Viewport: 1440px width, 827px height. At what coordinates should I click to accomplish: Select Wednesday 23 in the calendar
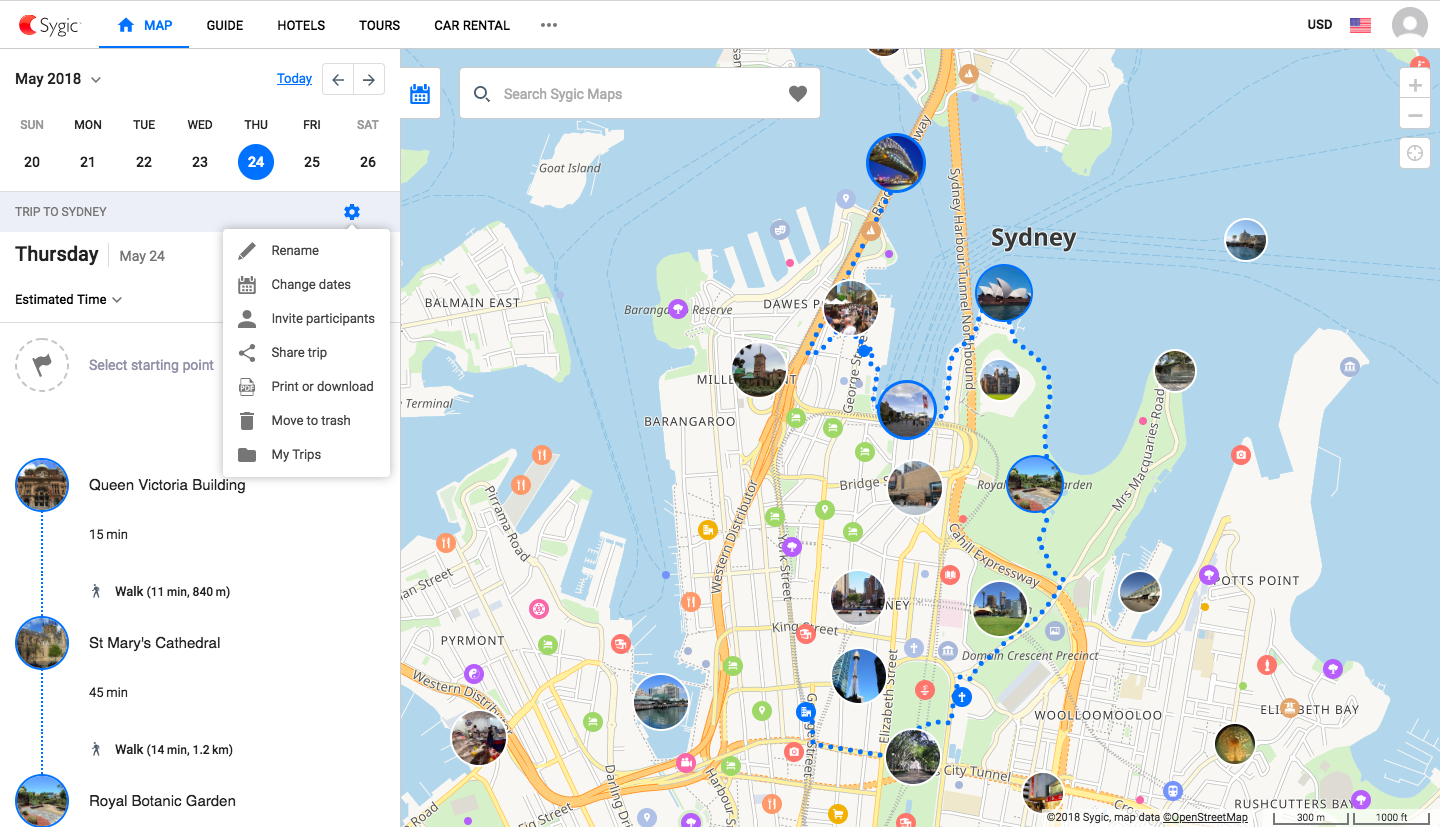tap(200, 162)
